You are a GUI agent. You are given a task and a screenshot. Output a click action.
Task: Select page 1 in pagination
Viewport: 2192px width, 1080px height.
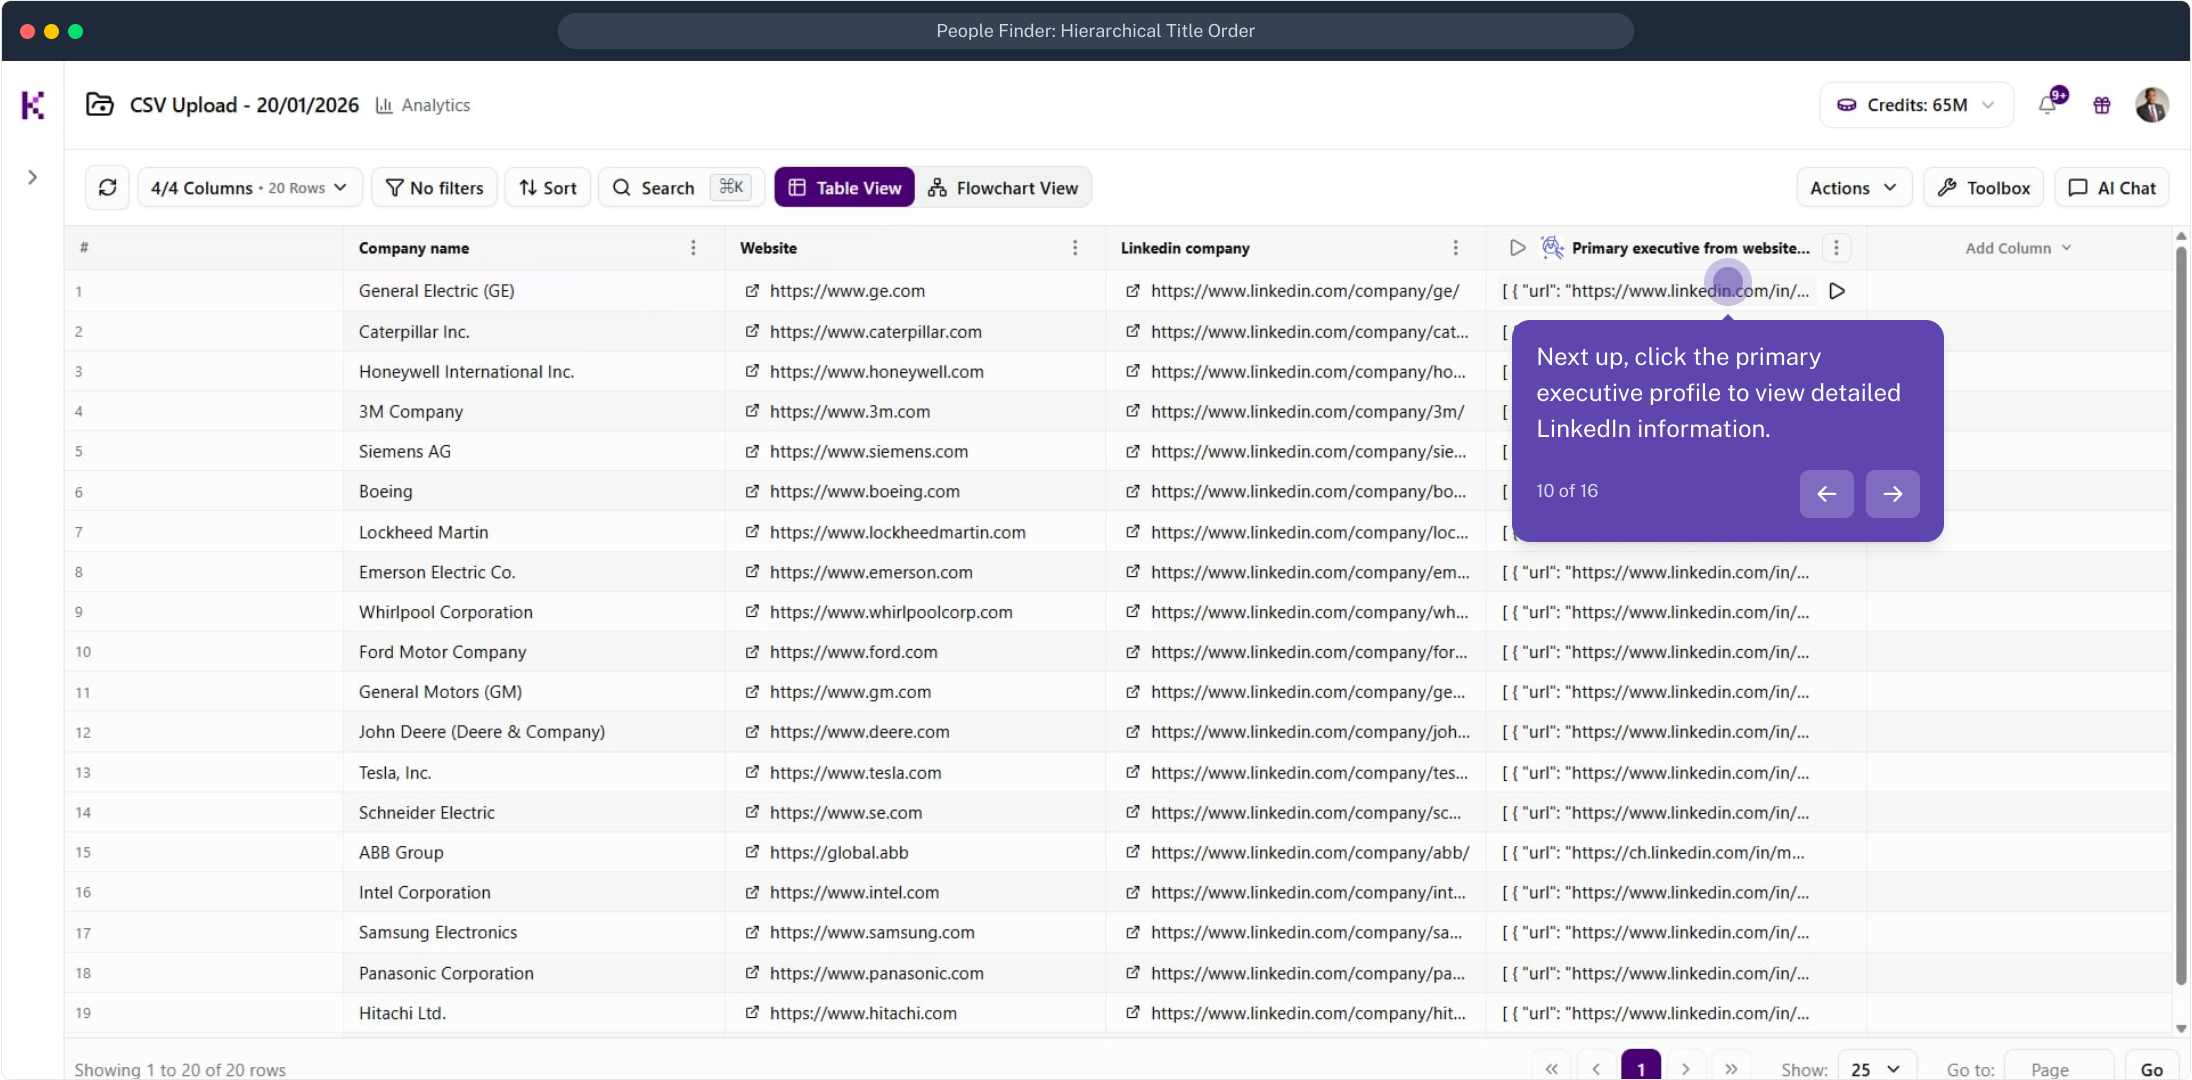(x=1641, y=1068)
